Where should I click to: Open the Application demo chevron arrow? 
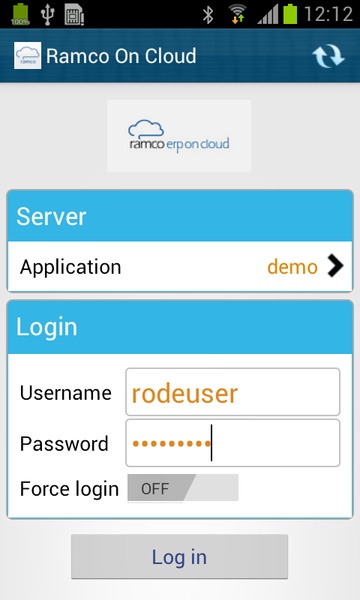pyautogui.click(x=335, y=266)
